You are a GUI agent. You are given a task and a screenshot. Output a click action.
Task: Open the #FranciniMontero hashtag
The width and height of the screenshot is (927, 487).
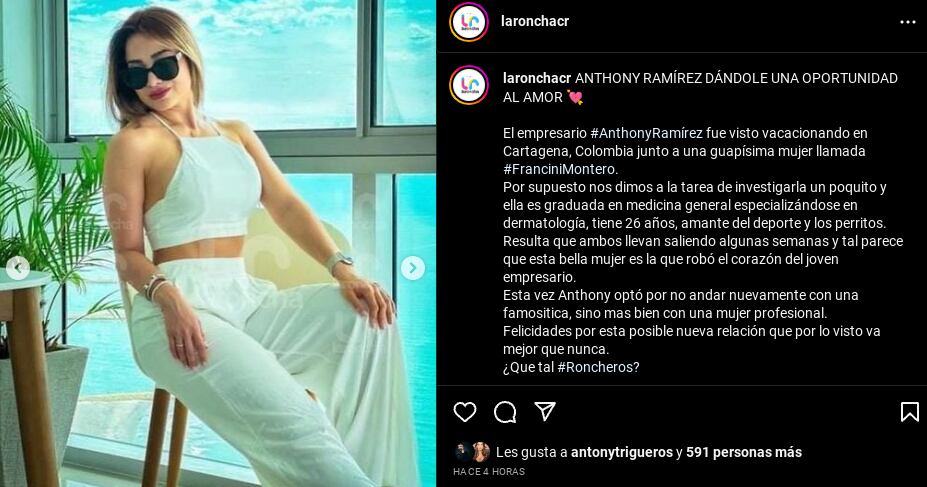click(x=560, y=170)
